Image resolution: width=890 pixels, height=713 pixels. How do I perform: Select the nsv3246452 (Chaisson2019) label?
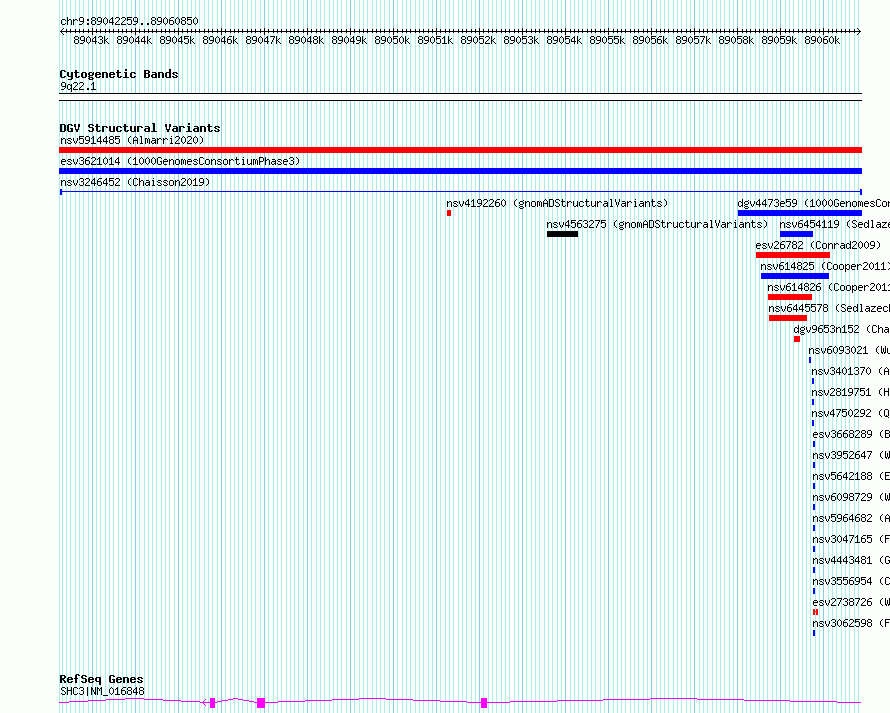(x=135, y=182)
